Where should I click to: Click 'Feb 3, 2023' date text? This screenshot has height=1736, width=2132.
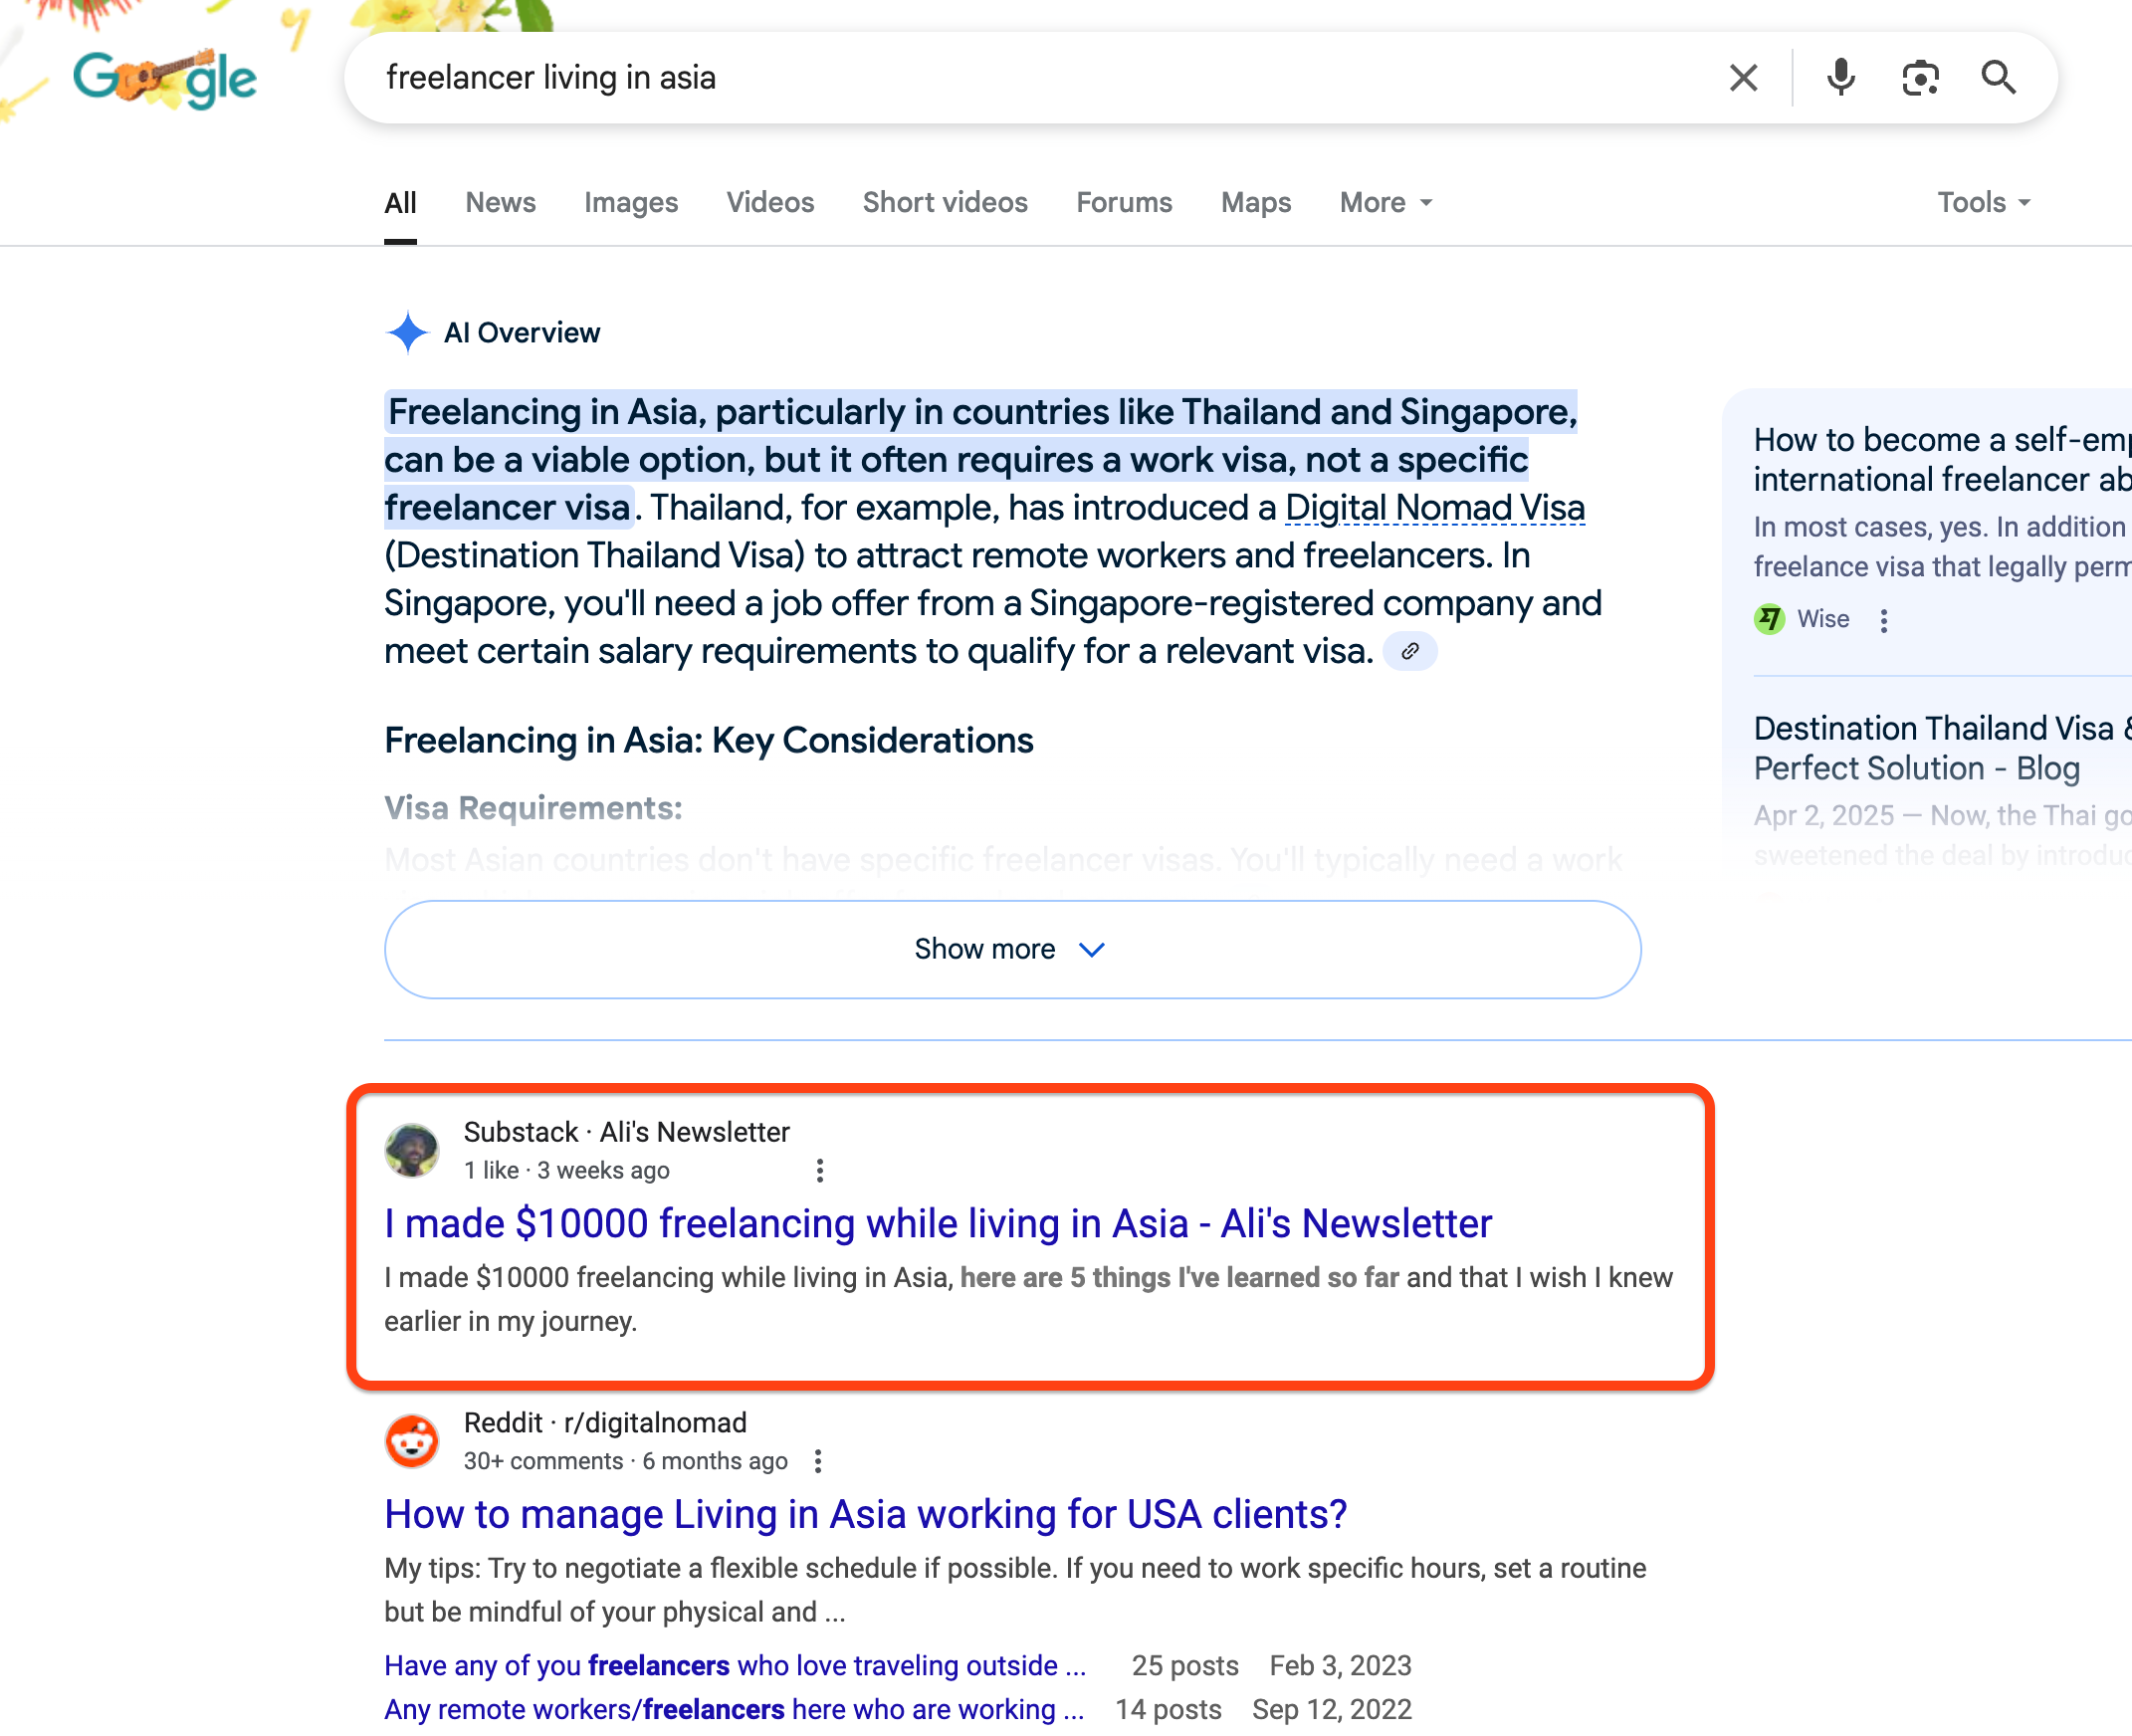(x=1340, y=1665)
